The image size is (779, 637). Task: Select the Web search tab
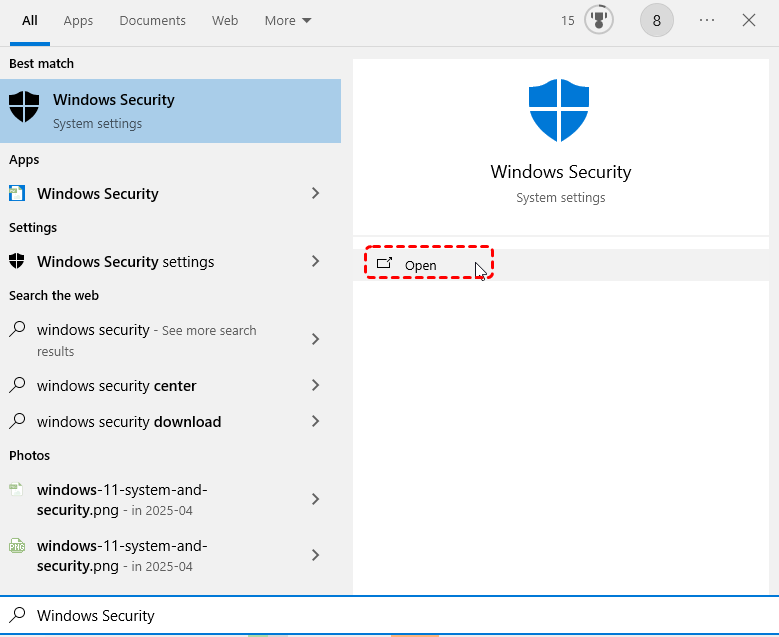click(x=225, y=20)
